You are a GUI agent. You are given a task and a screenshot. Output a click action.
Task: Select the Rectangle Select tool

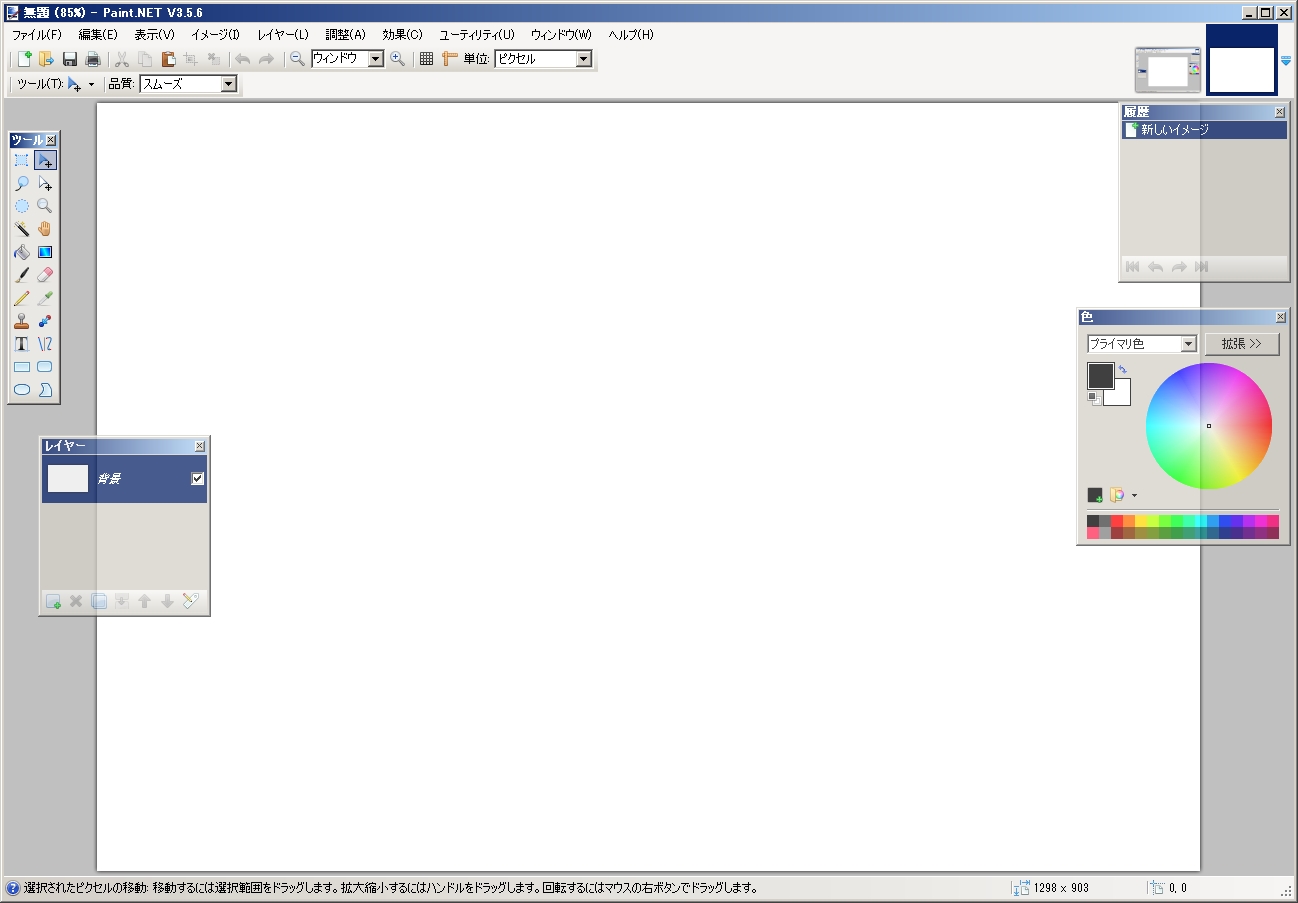21,160
